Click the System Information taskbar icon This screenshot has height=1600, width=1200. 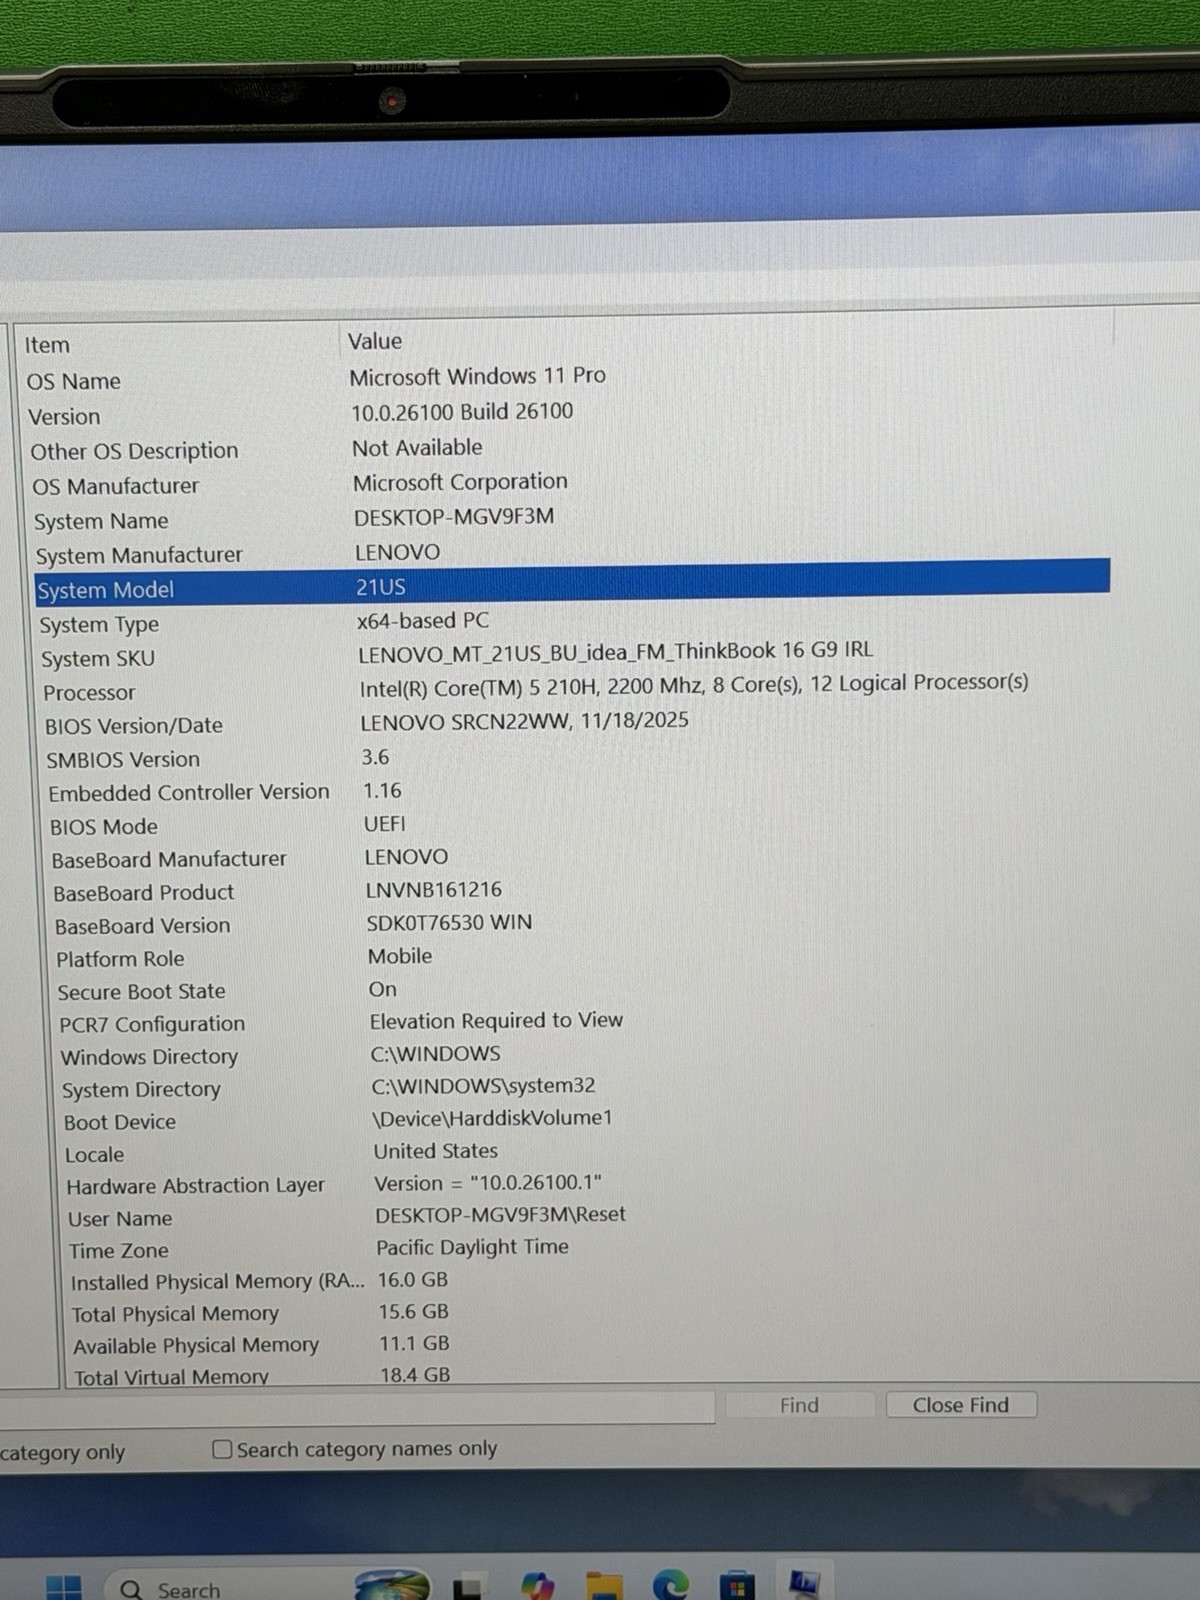coord(805,1584)
